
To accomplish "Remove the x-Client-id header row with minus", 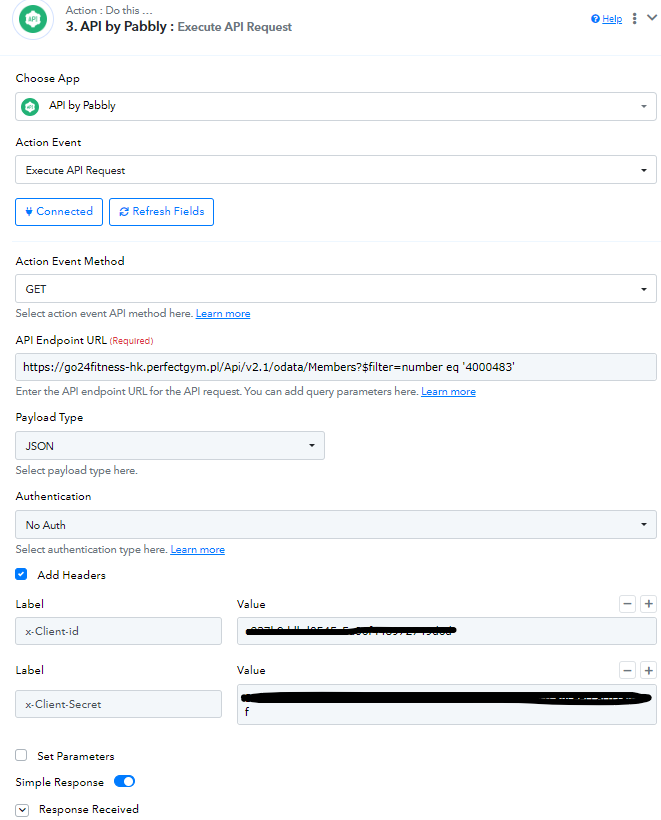I will pyautogui.click(x=628, y=604).
